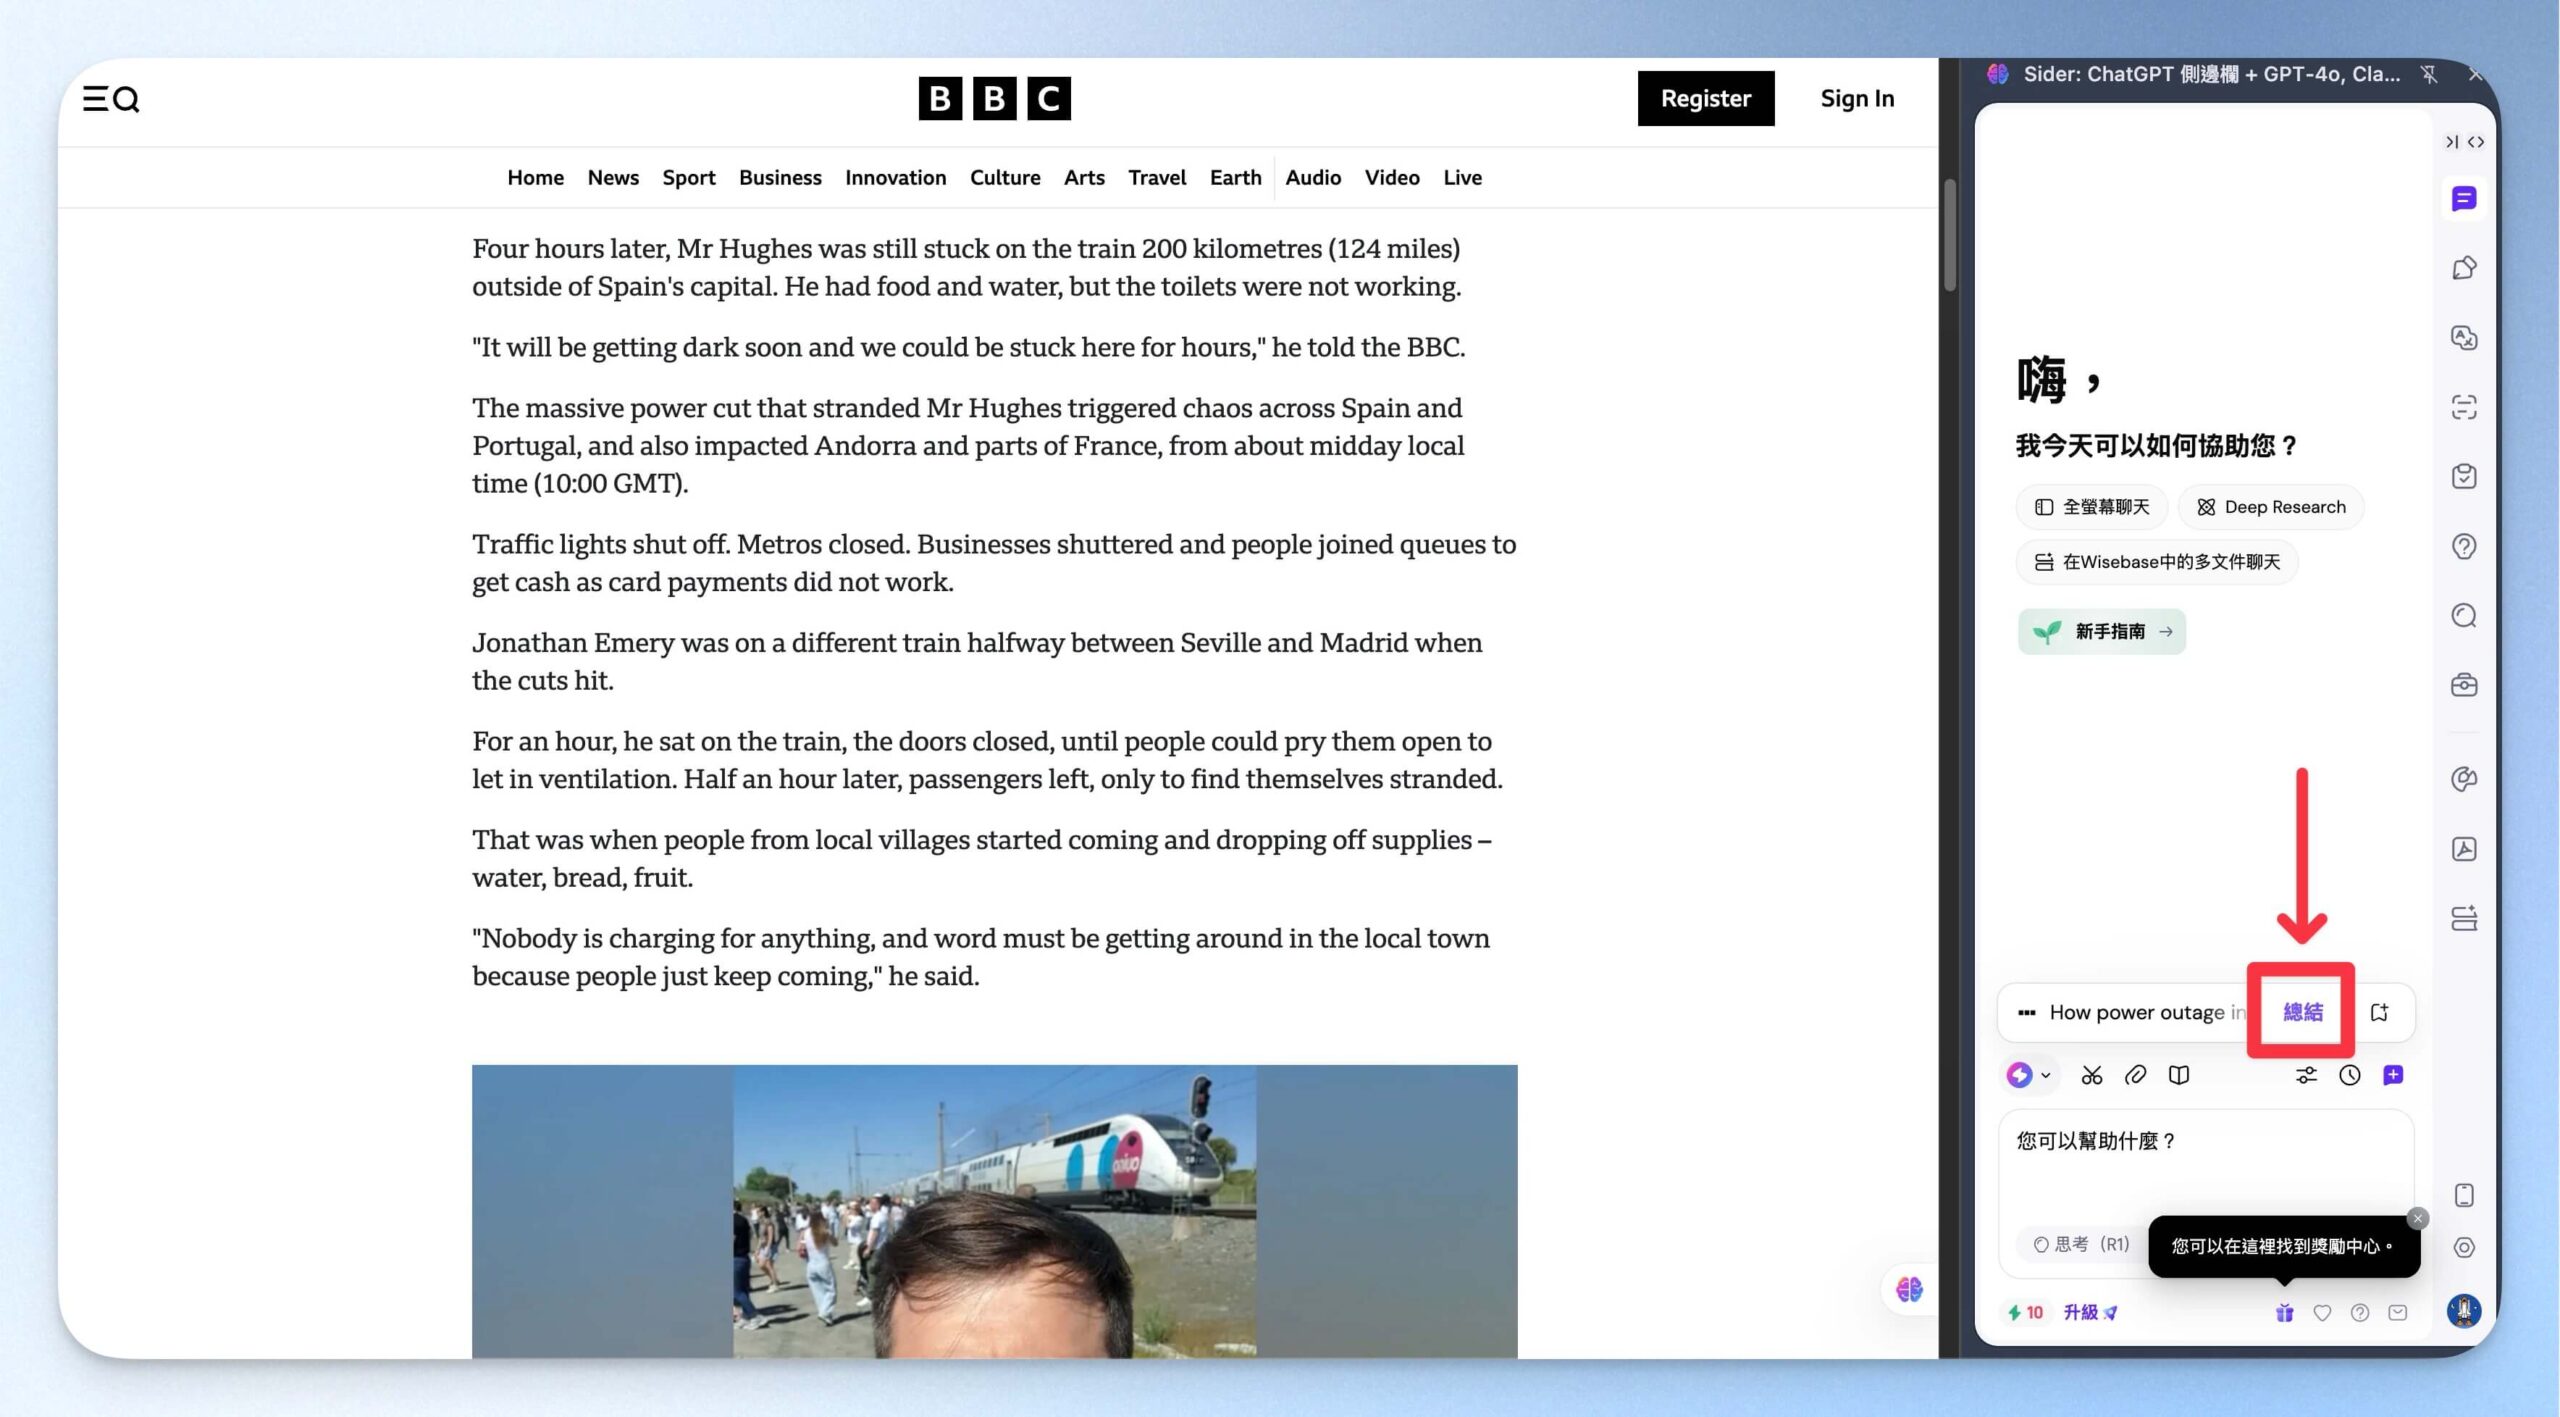Open the chat settings sliders icon
Screen dimensions: 2560x1417
point(2305,1075)
